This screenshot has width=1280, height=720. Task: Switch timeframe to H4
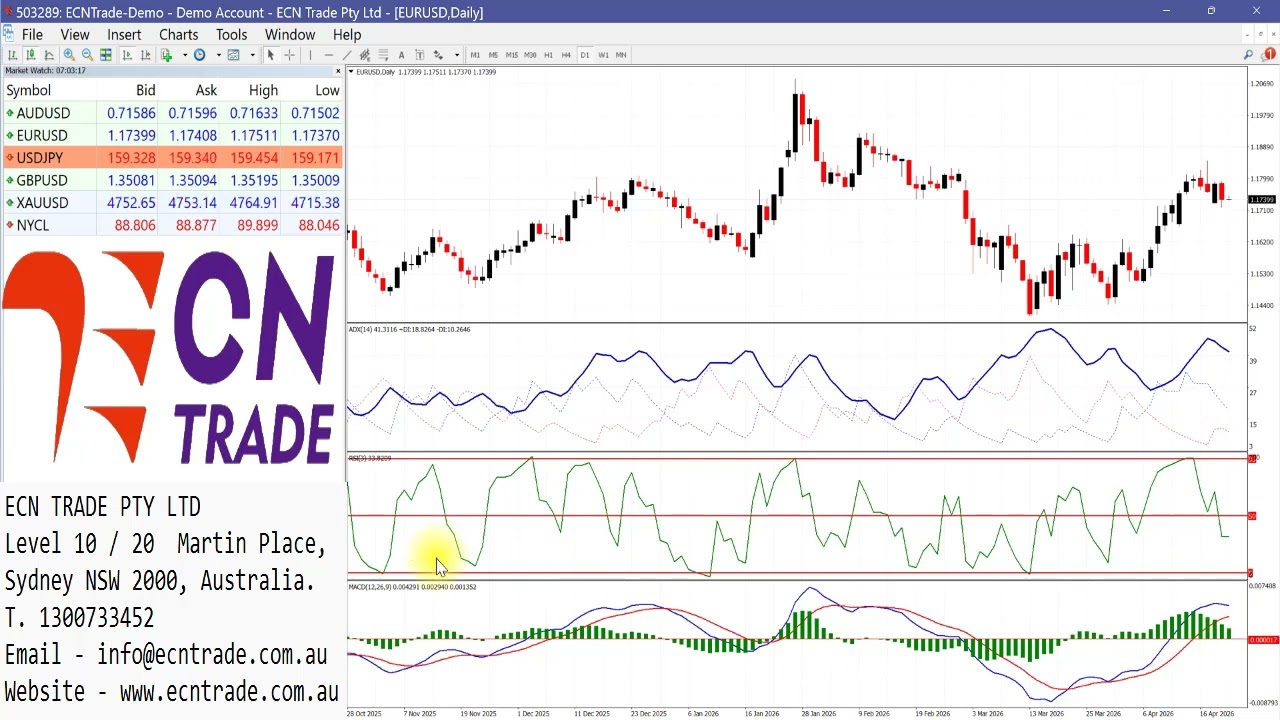pos(566,55)
